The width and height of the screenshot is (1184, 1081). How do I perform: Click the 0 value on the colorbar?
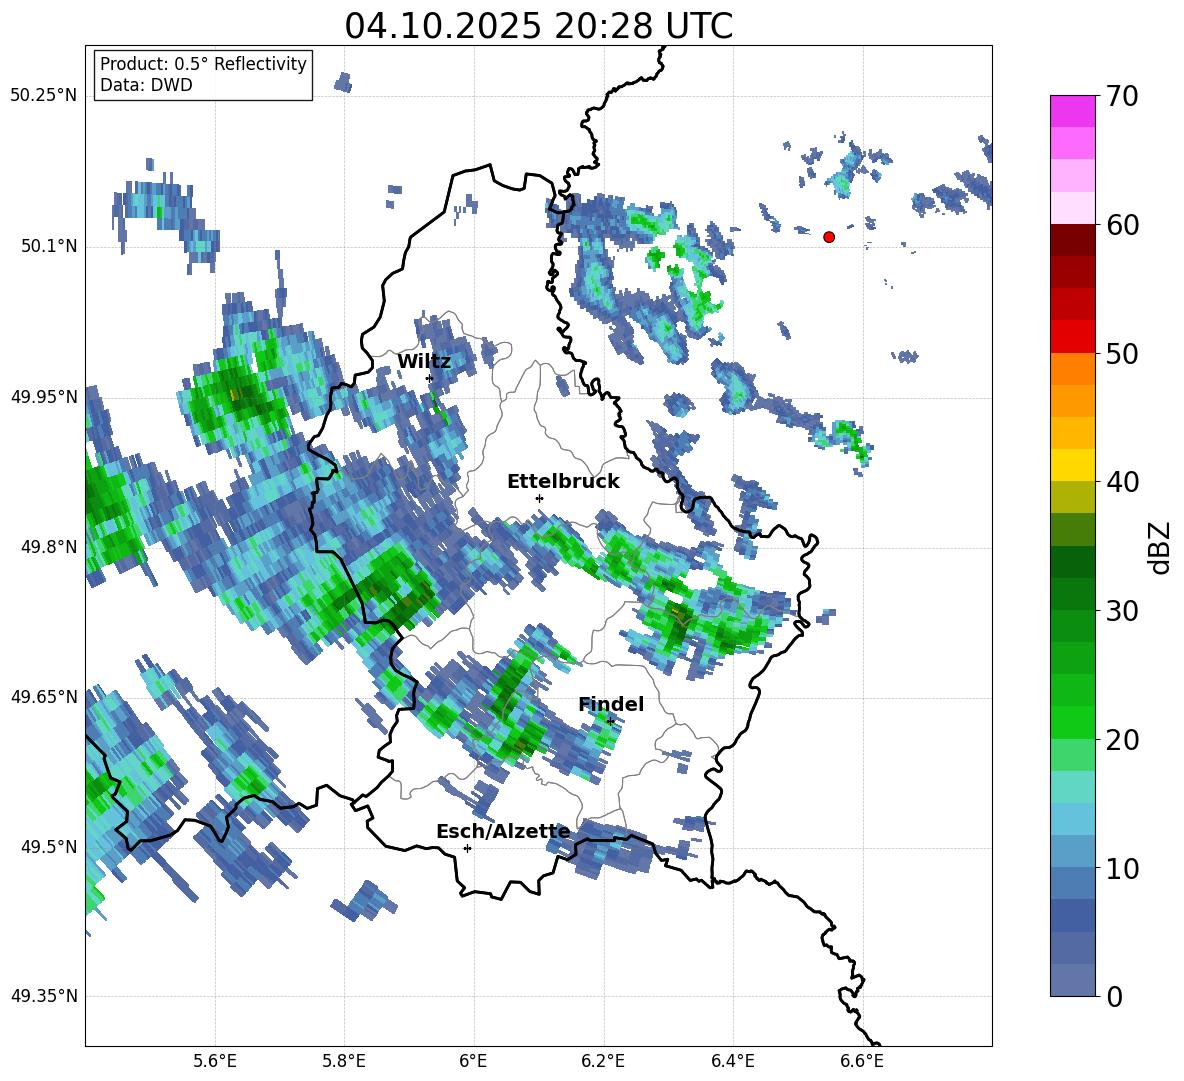[1115, 996]
